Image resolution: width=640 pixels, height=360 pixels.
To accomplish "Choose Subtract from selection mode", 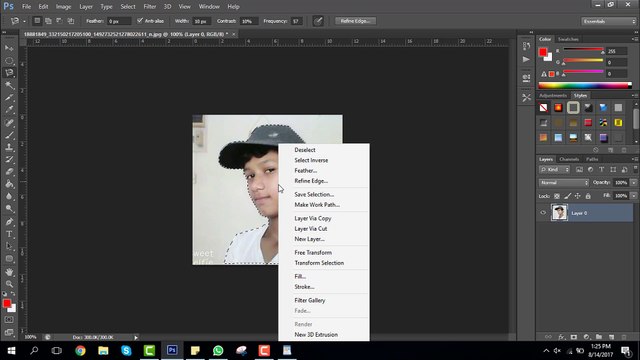I will tap(60, 21).
